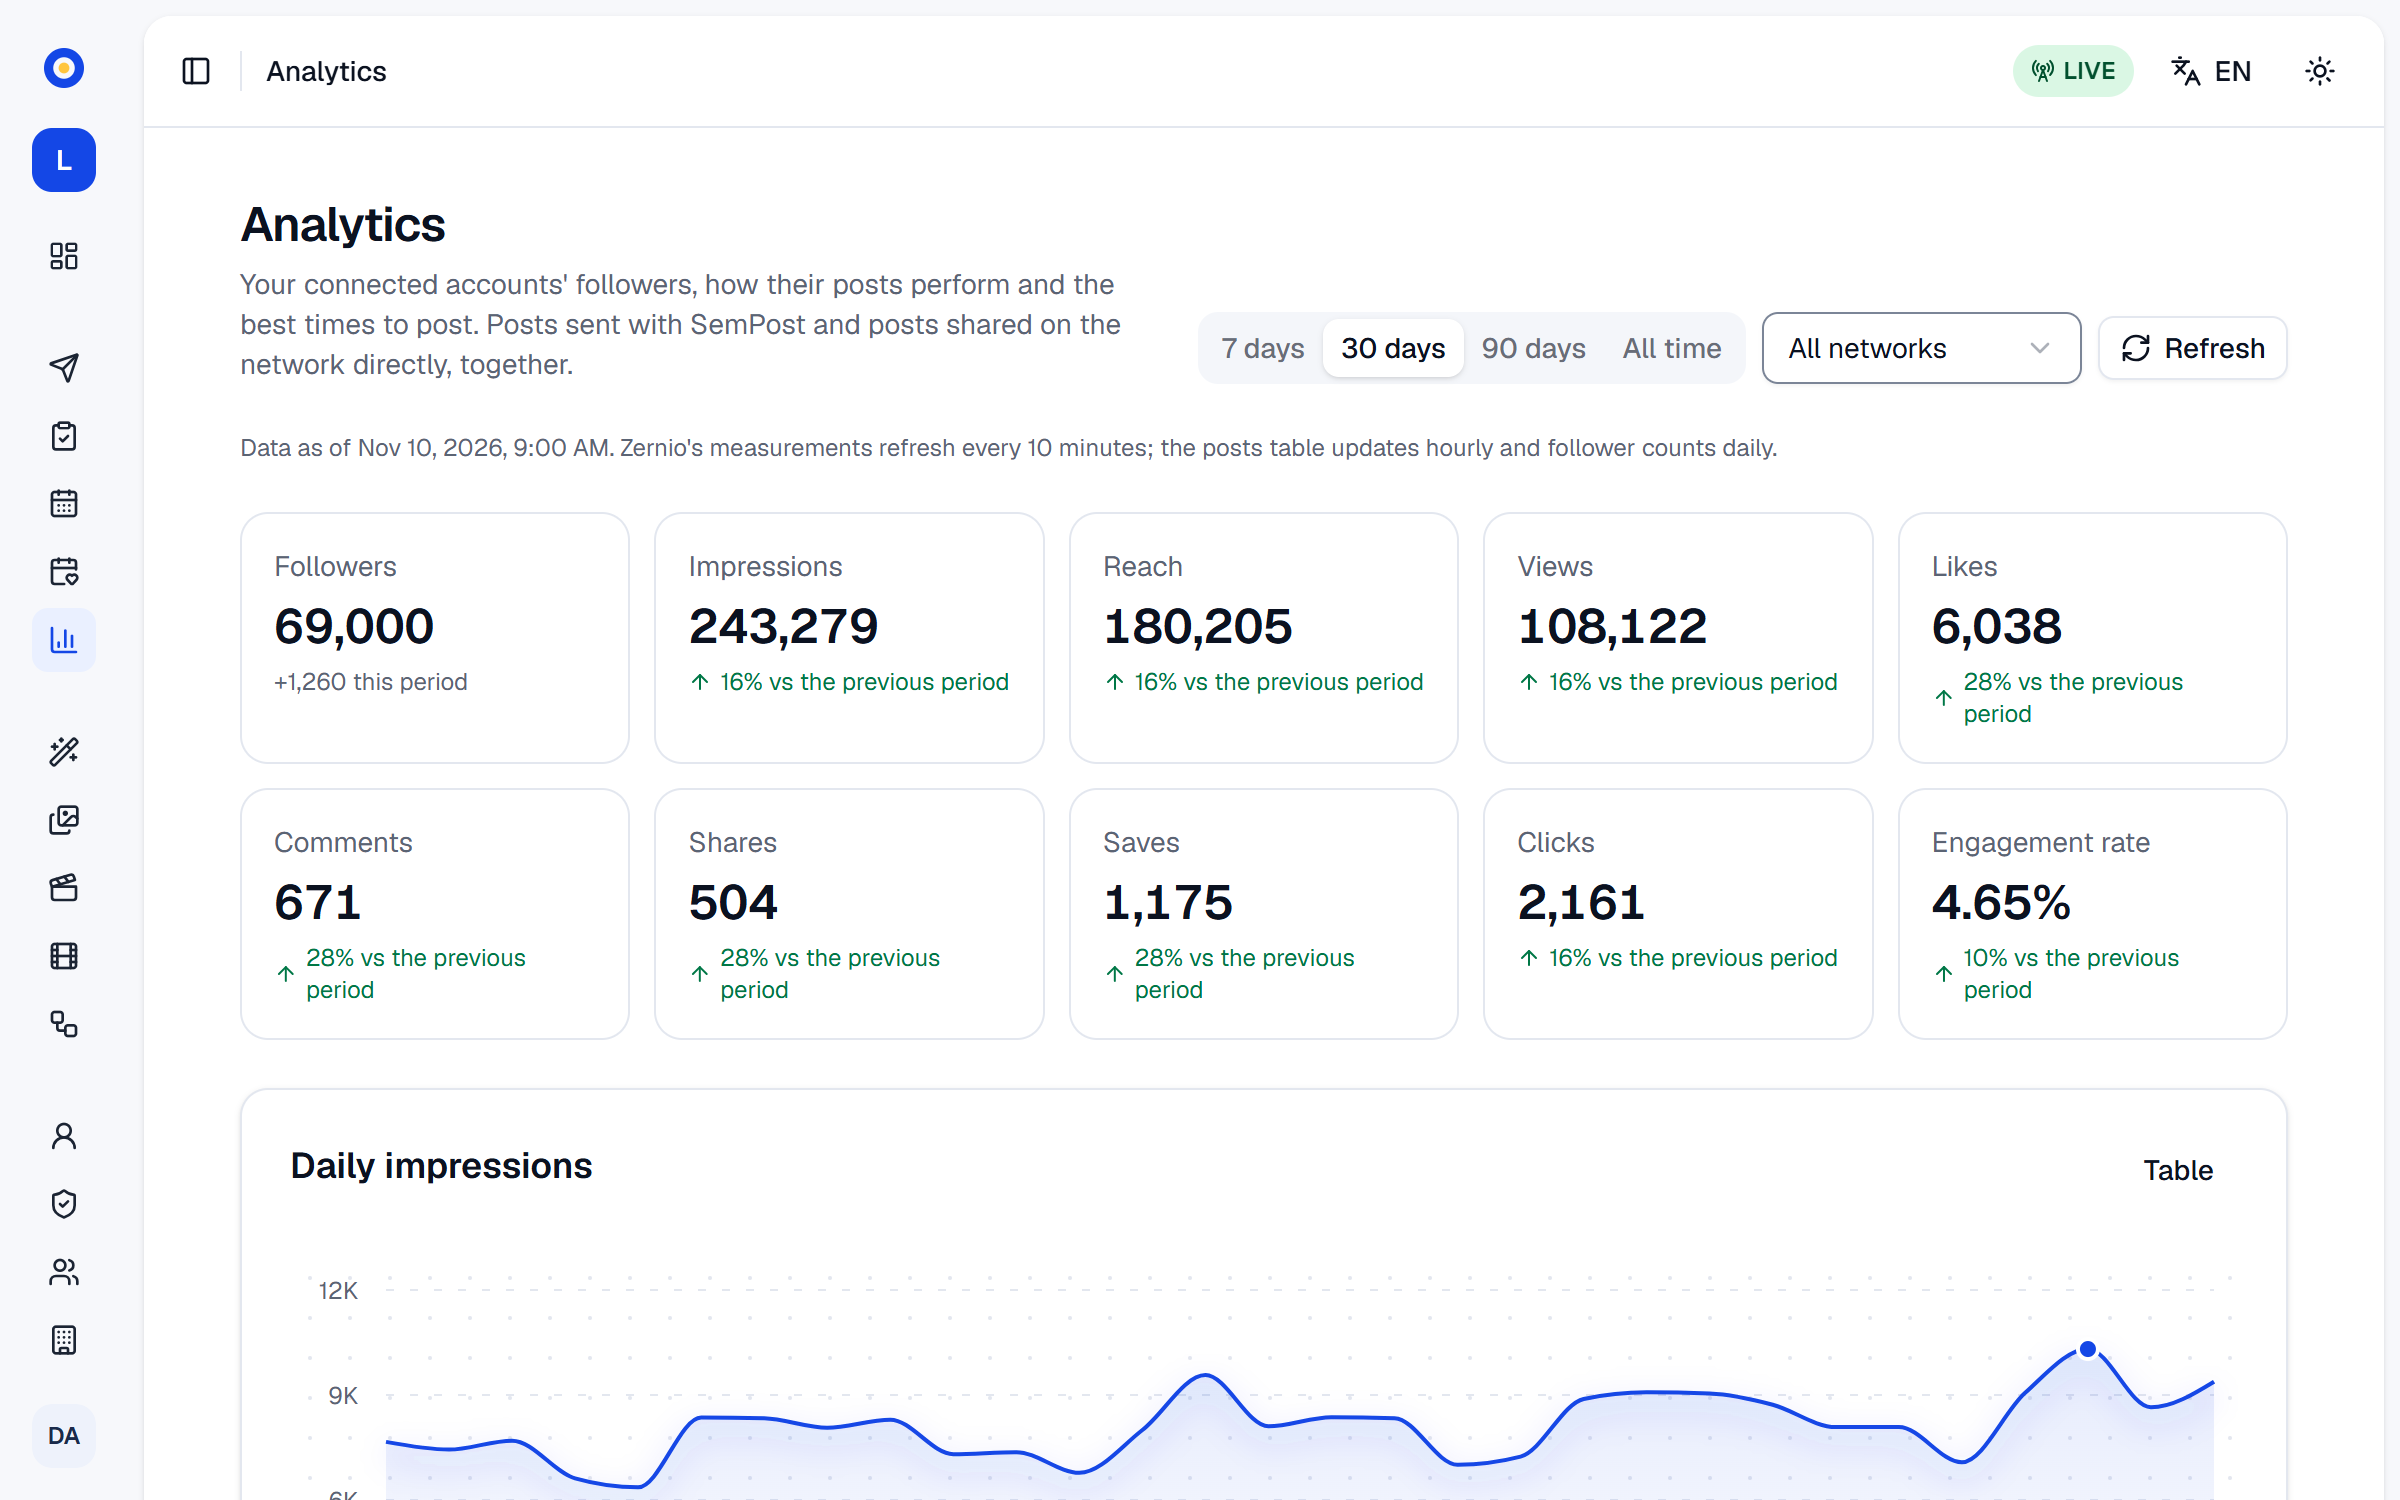Viewport: 2400px width, 1500px height.
Task: Click the Comments 671 value
Action: click(x=317, y=902)
